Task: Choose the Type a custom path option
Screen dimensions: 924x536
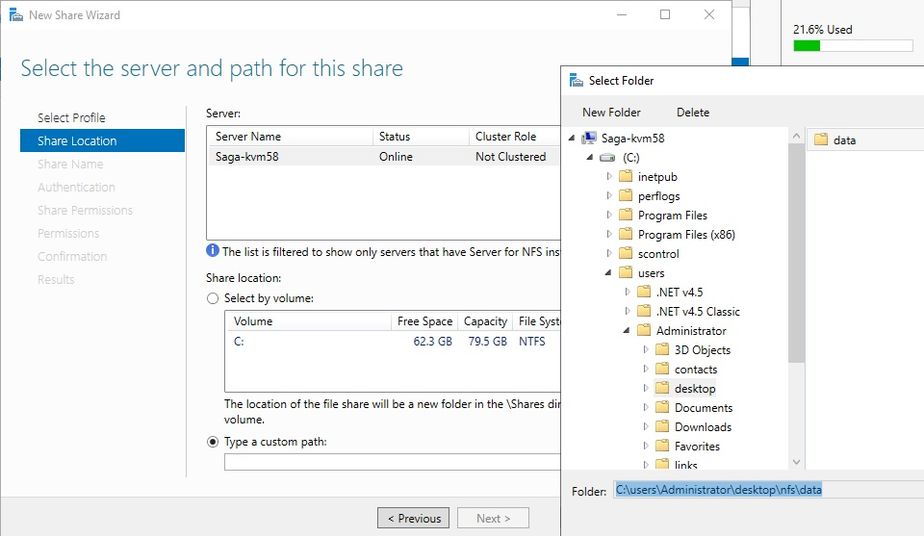Action: [212, 442]
